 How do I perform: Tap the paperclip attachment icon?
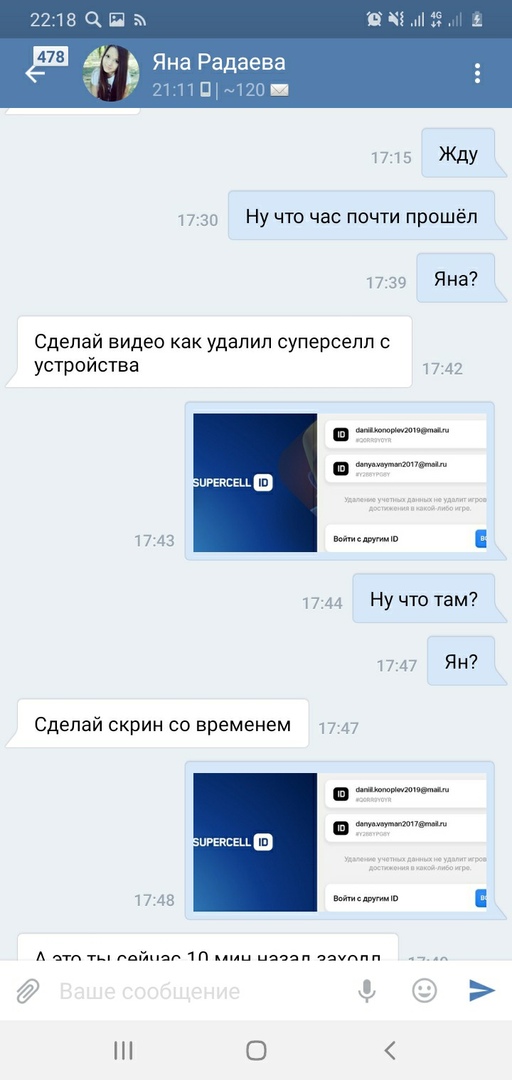tap(28, 991)
